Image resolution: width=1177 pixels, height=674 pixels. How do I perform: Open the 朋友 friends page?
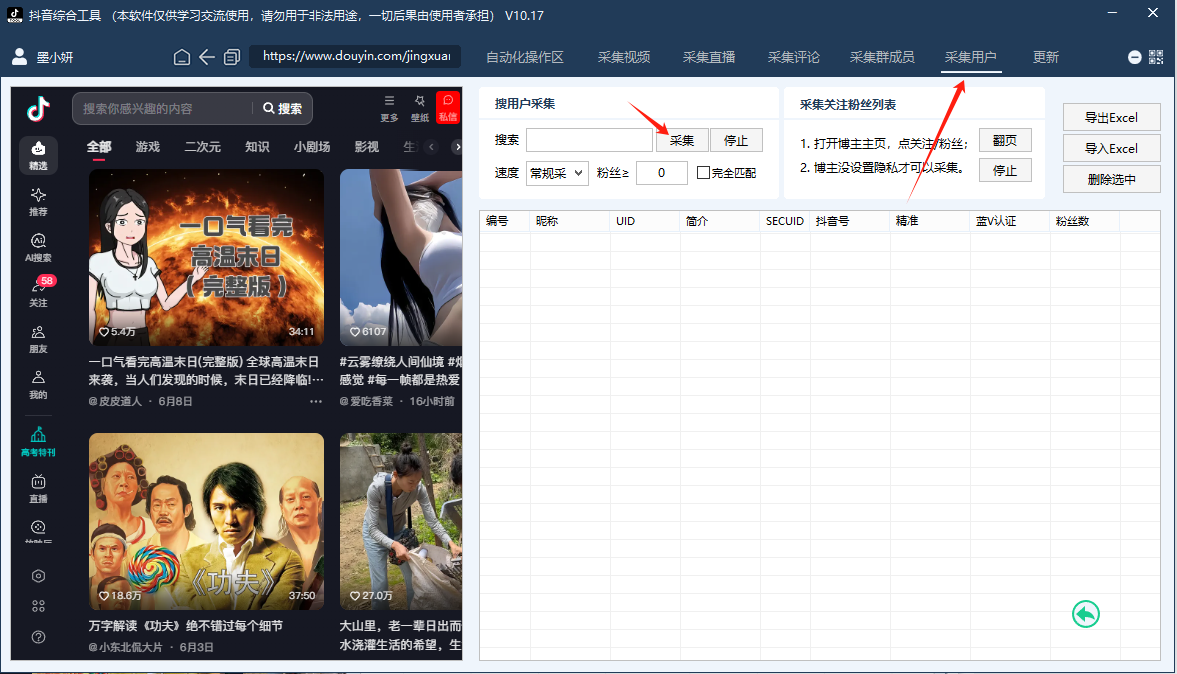click(x=38, y=339)
